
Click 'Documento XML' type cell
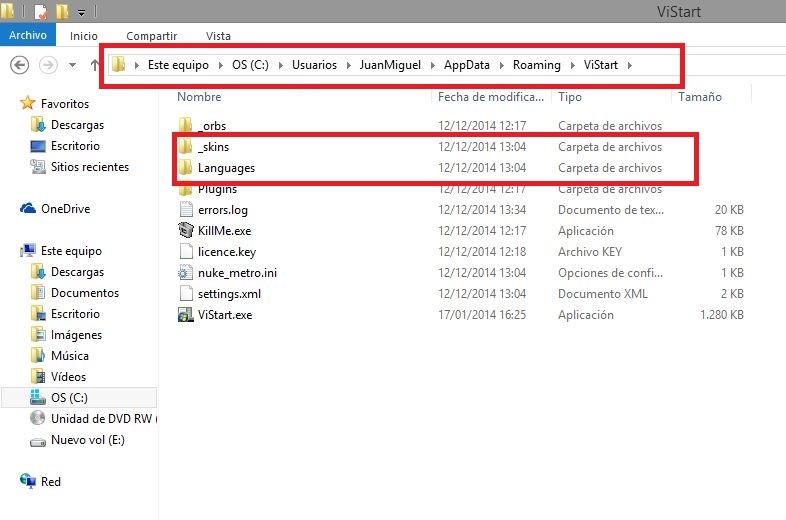(603, 294)
